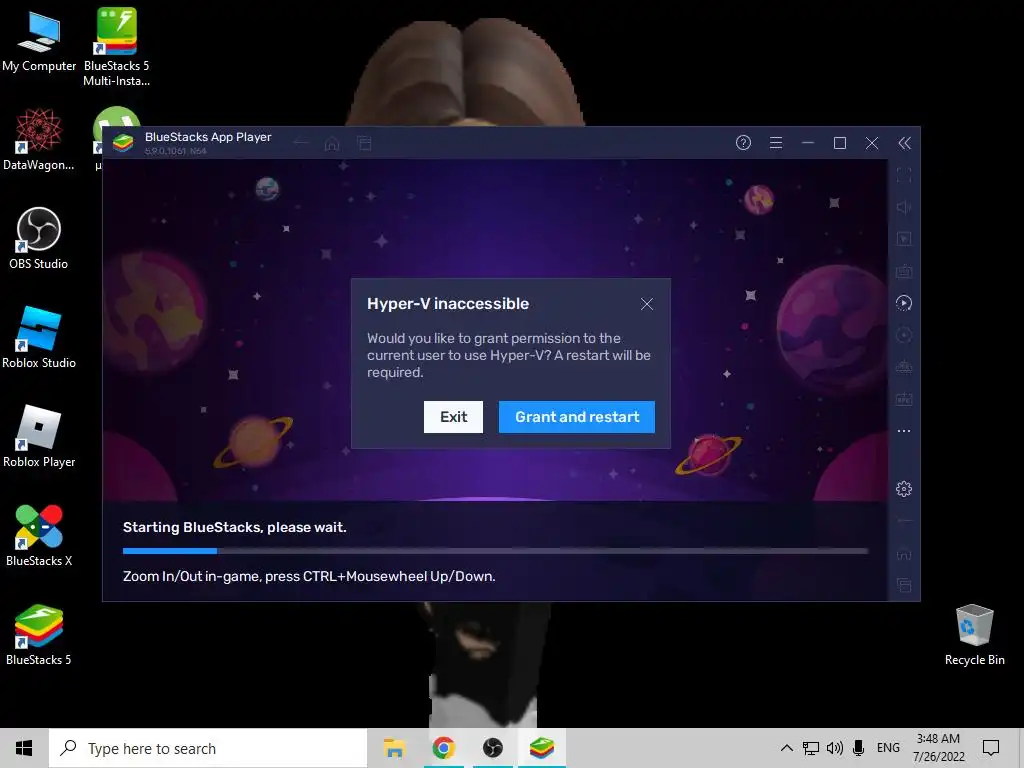Select Roblox Studio desktop icon
This screenshot has height=768, width=1024.
click(39, 338)
